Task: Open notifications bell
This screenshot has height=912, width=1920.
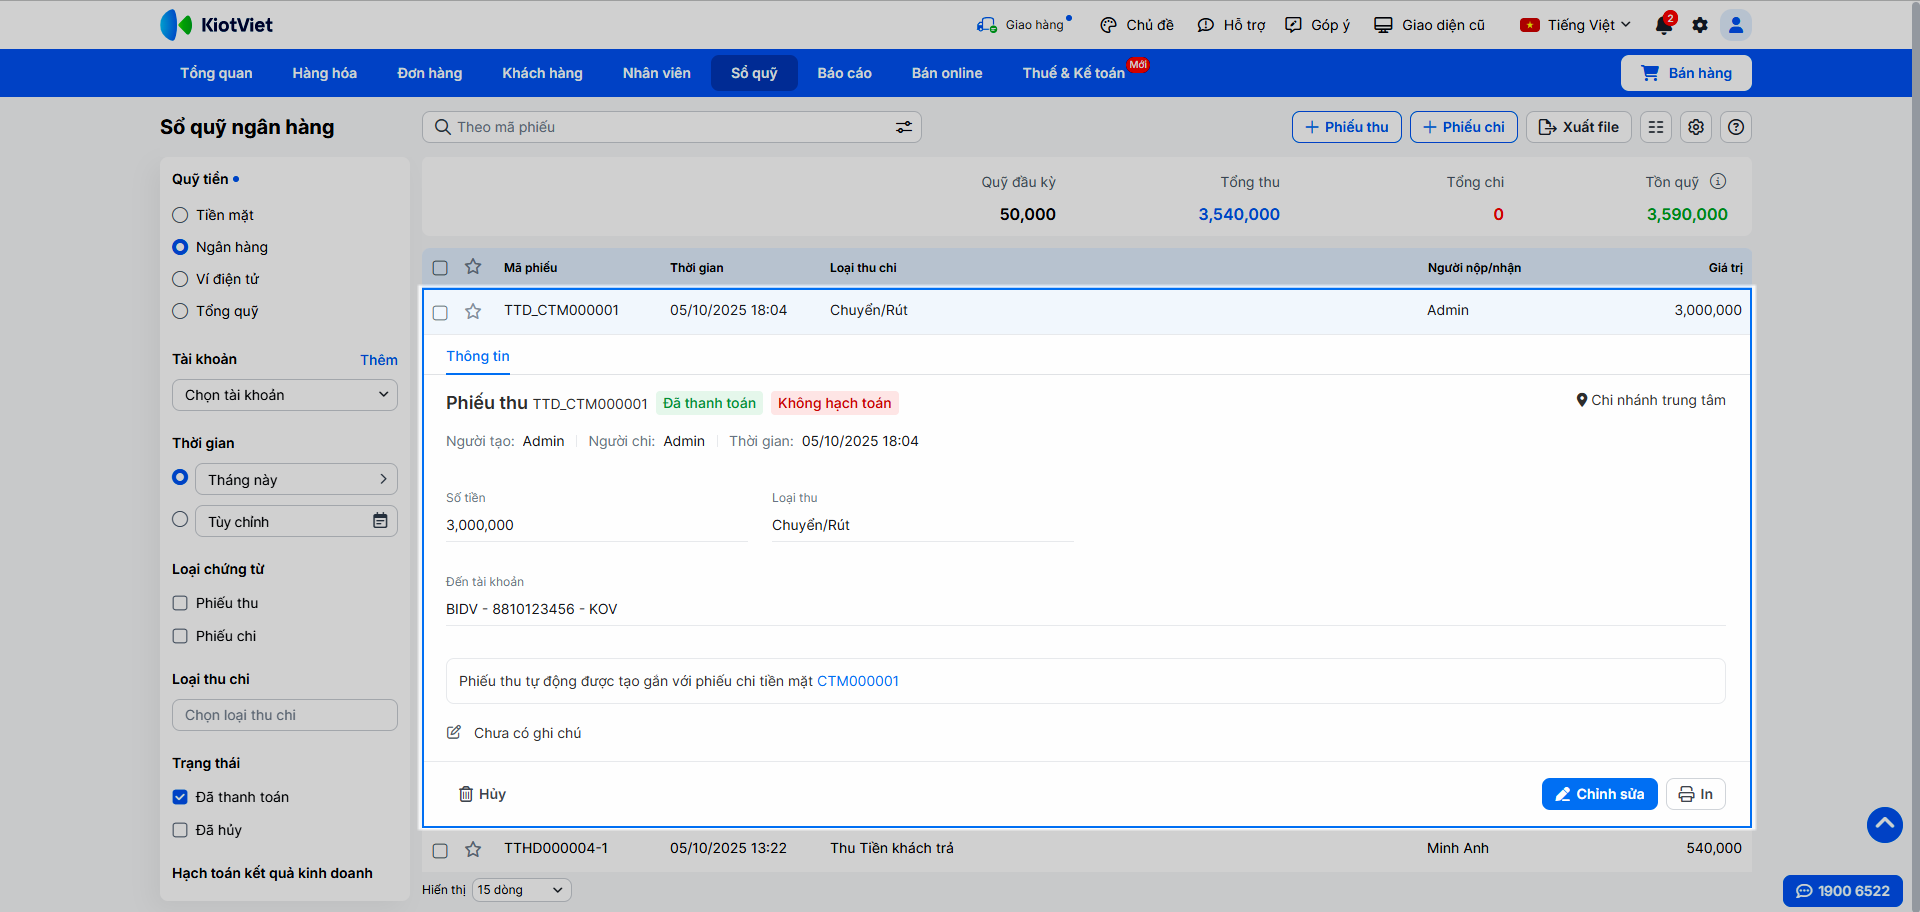Action: (1664, 25)
